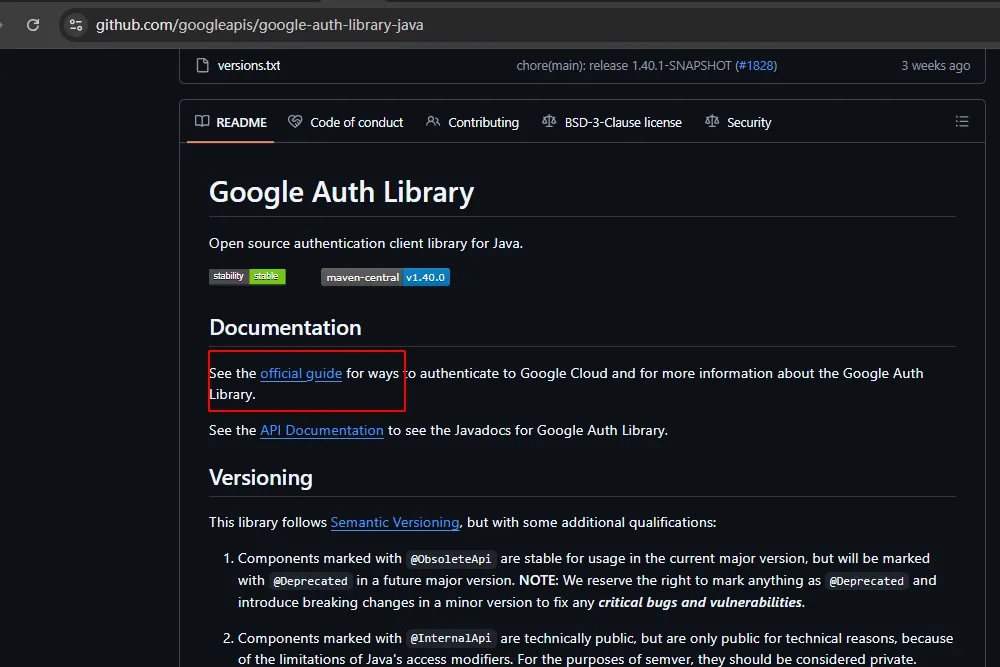Click the people icon next to Contributing

(x=433, y=122)
